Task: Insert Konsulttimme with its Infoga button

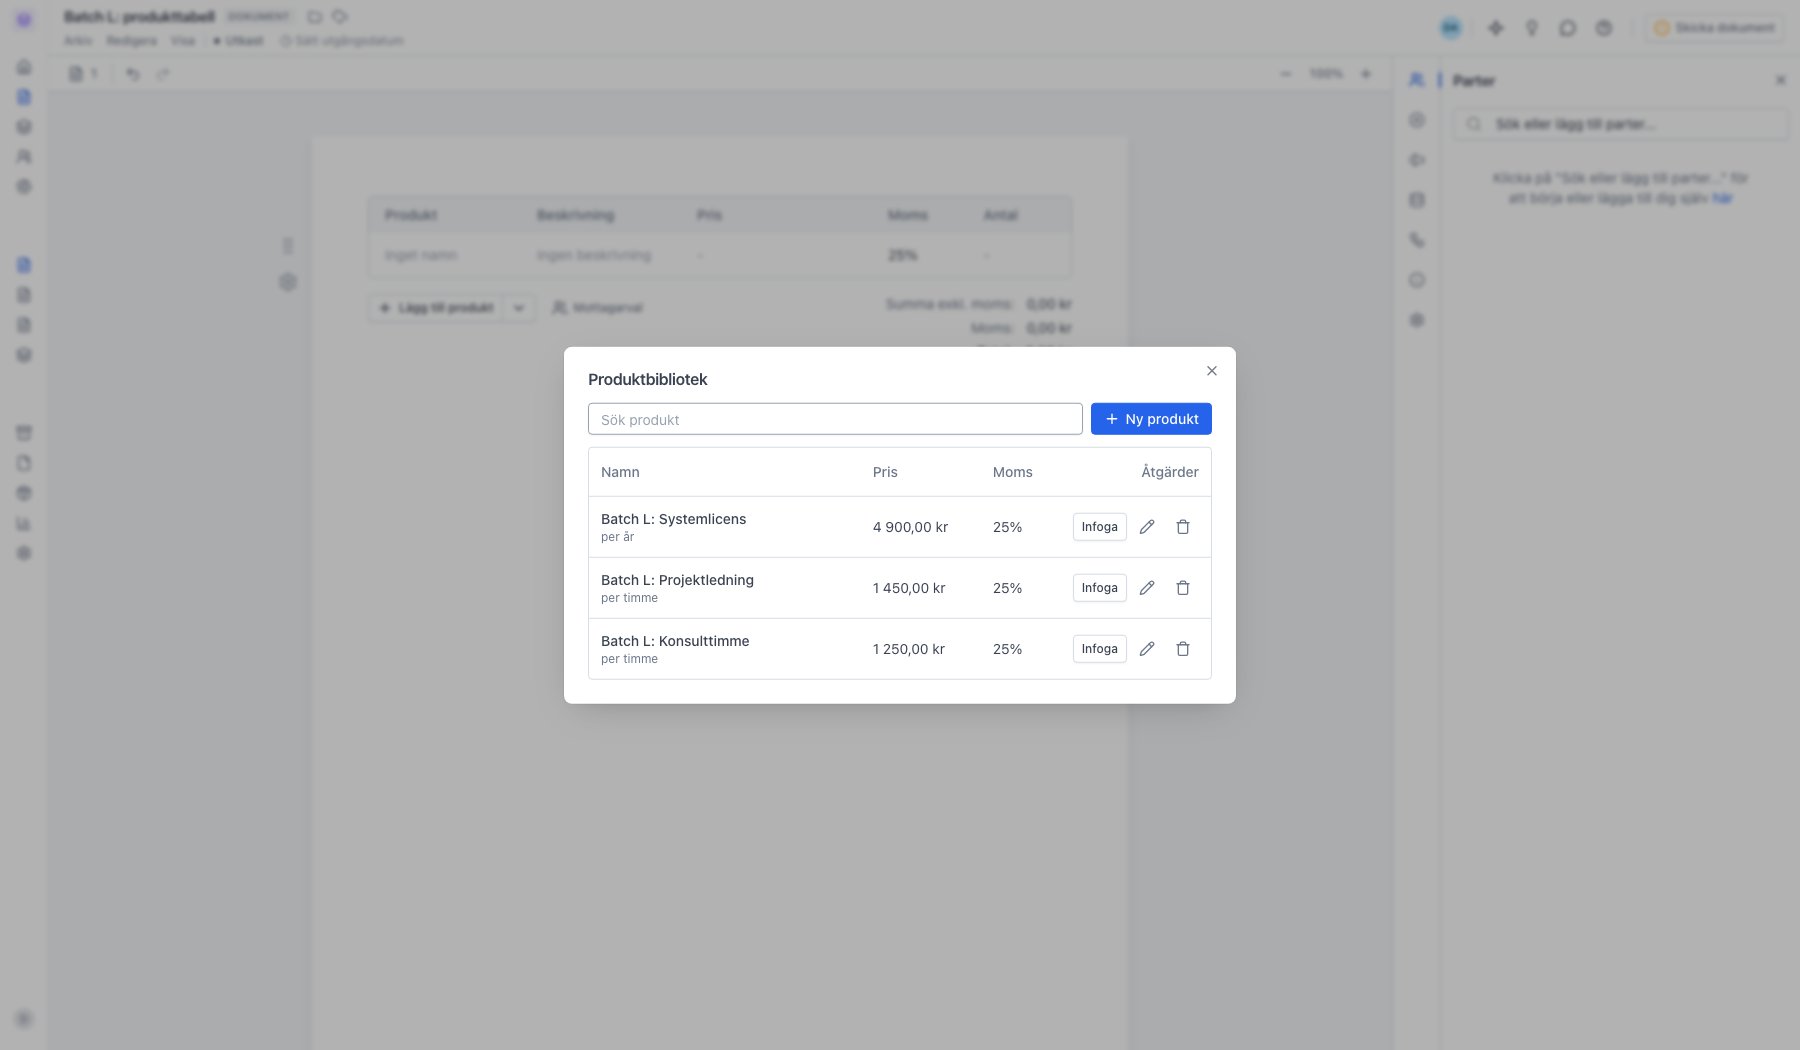Action: tap(1099, 649)
